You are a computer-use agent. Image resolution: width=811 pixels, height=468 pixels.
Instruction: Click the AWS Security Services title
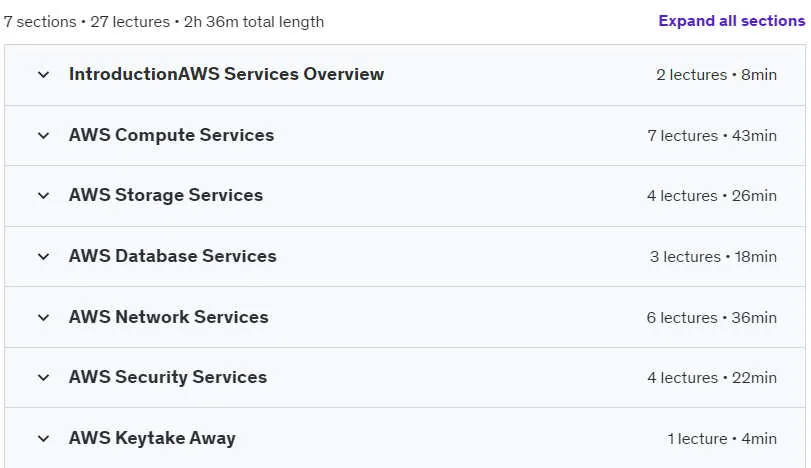click(168, 378)
